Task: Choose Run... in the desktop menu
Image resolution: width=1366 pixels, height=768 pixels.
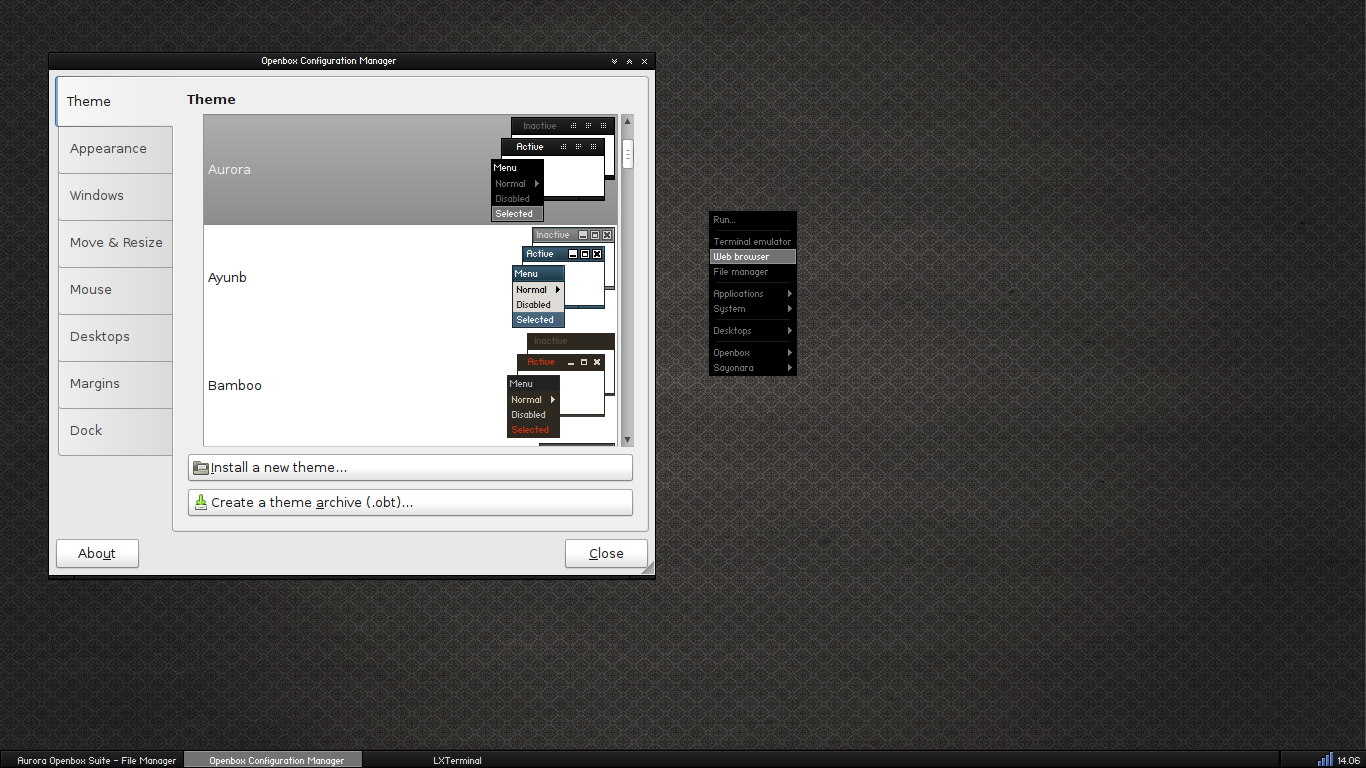Action: click(x=753, y=220)
